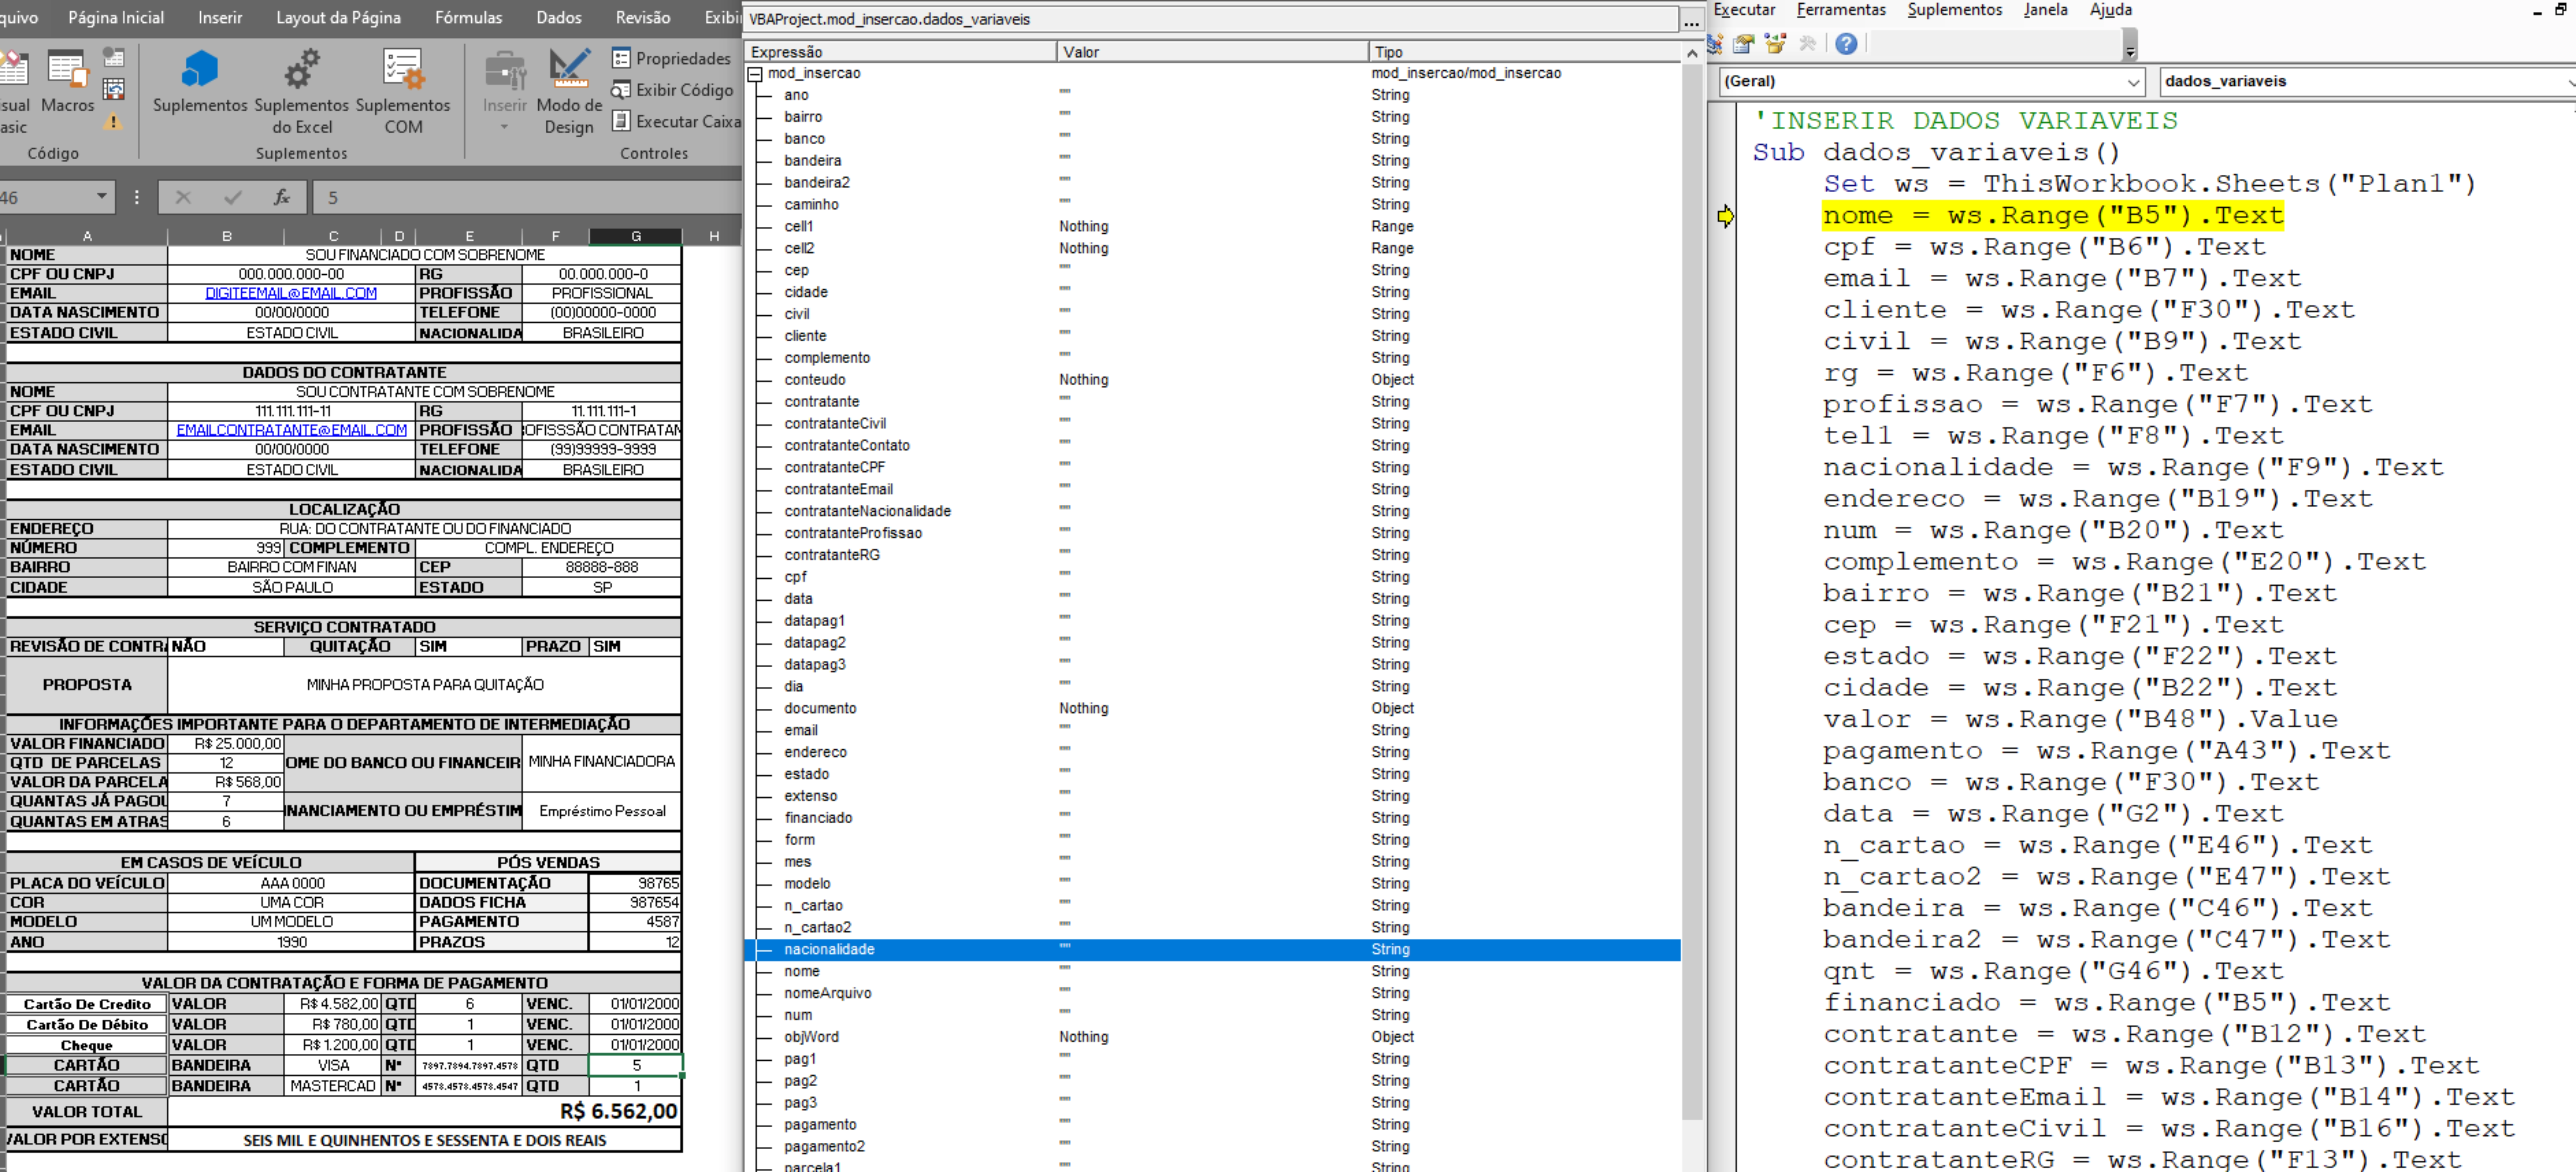Click the Expressão column header in Locals window

point(900,52)
